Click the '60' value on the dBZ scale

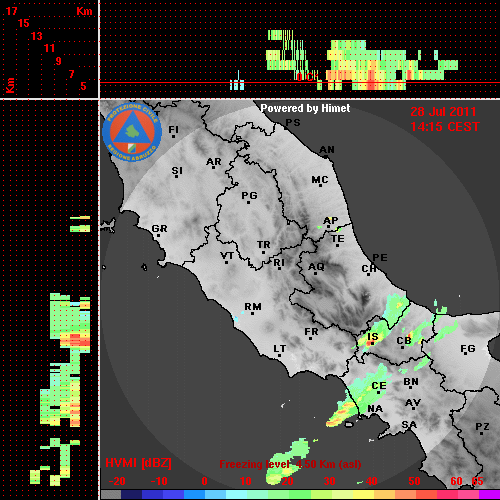point(456,481)
